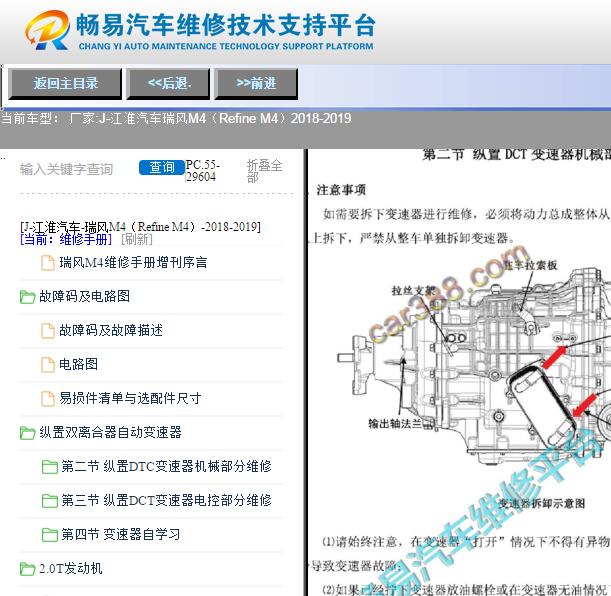The height and width of the screenshot is (596, 611).
Task: Select 纵置双离合器自动变速器 node text
Action: (110, 432)
